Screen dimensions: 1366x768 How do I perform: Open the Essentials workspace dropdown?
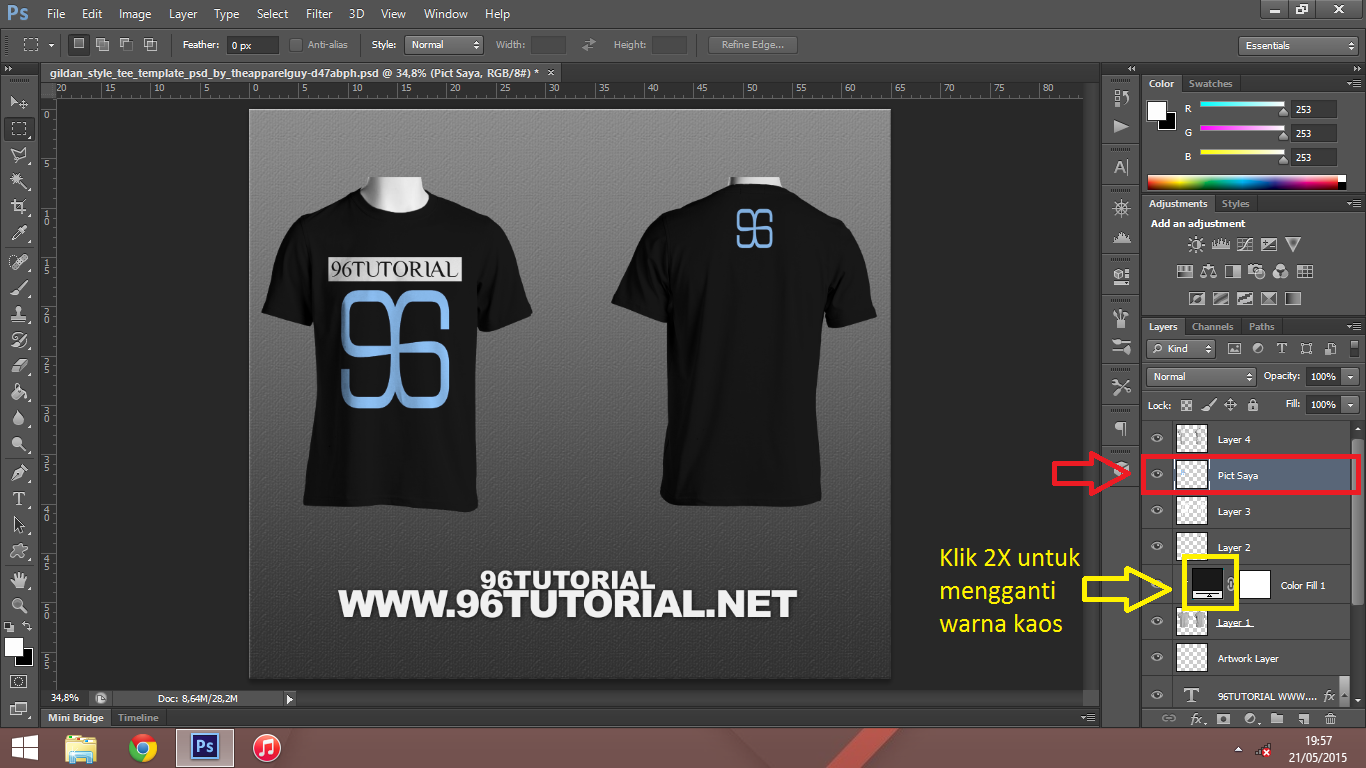pyautogui.click(x=1297, y=46)
